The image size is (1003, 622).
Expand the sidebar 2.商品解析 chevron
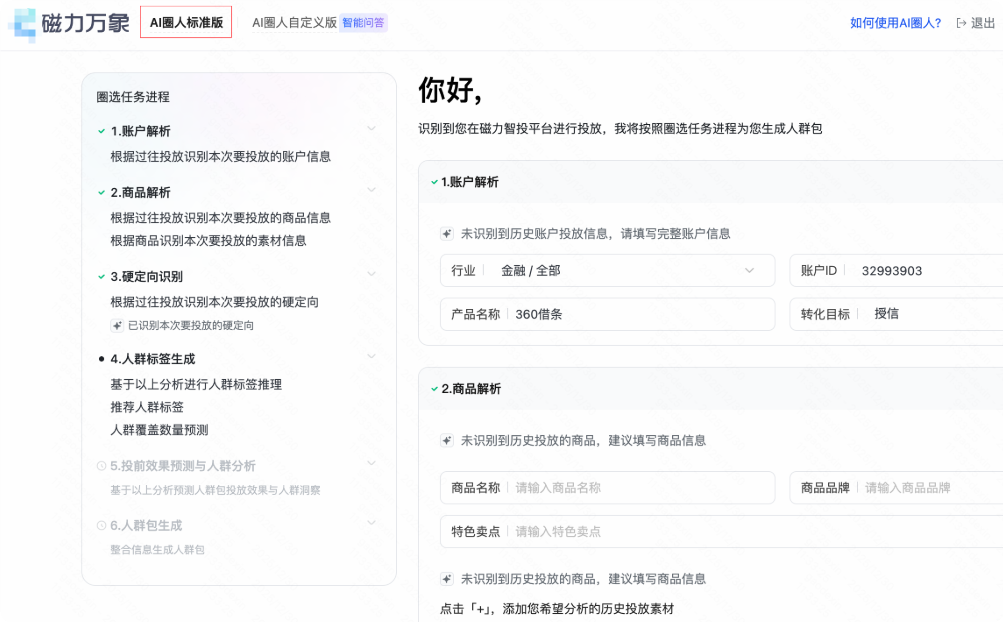click(371, 190)
